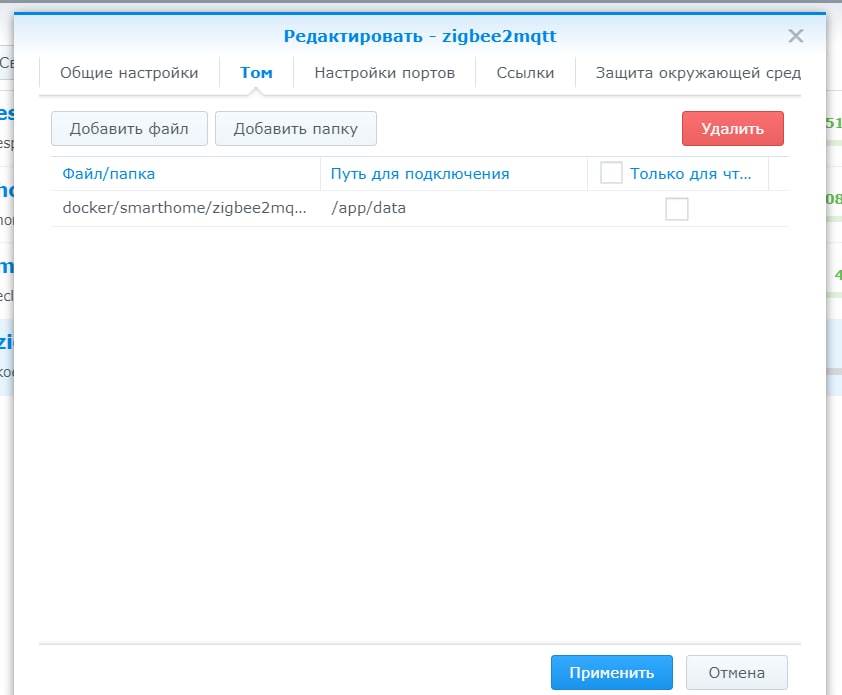Edit the /app/data mount path cell

454,208
